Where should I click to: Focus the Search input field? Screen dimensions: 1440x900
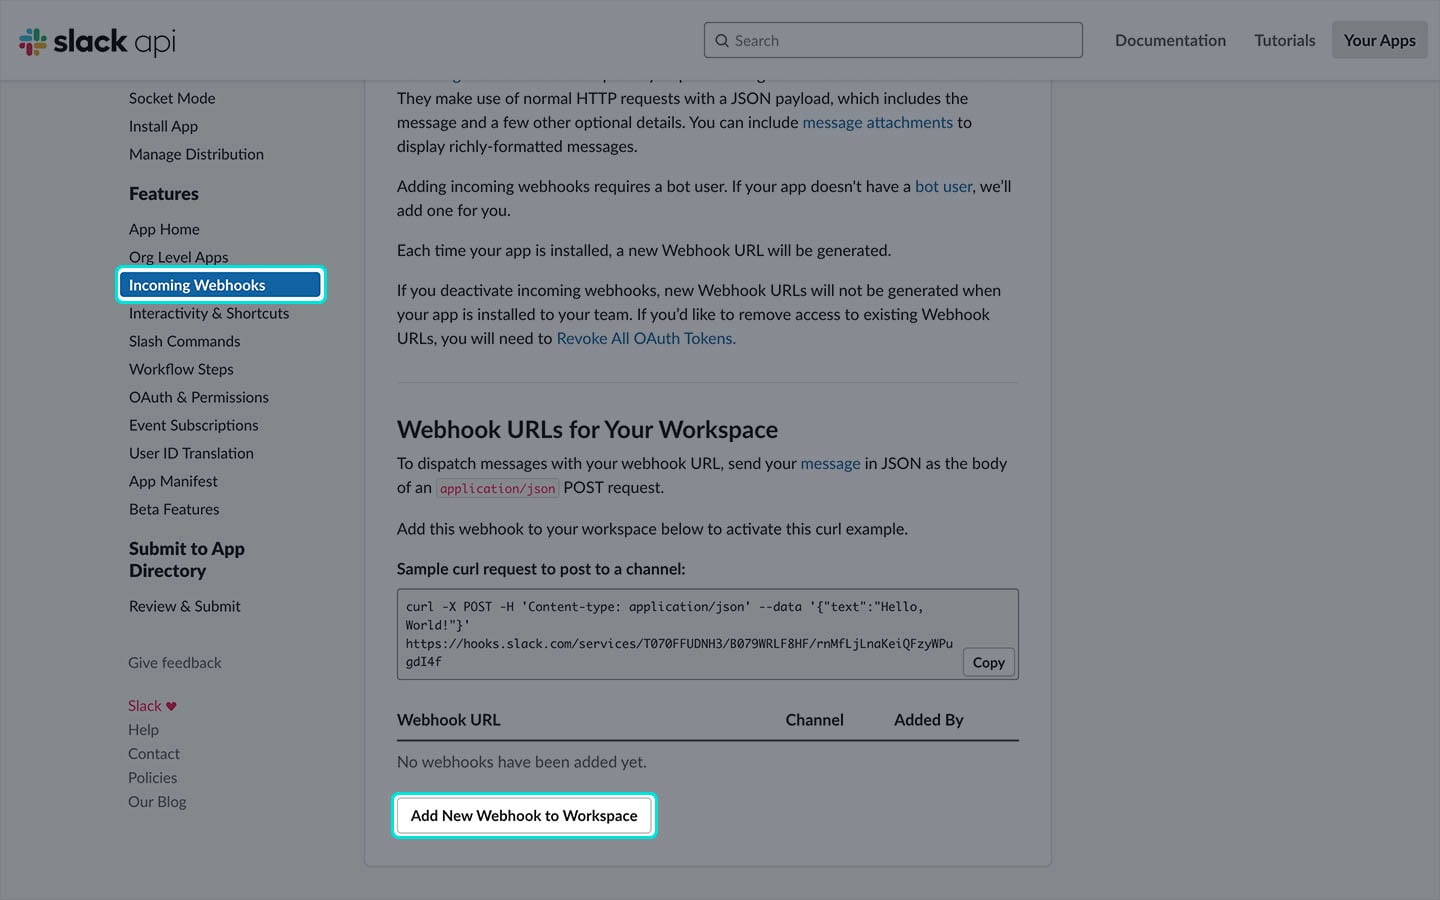(x=900, y=41)
